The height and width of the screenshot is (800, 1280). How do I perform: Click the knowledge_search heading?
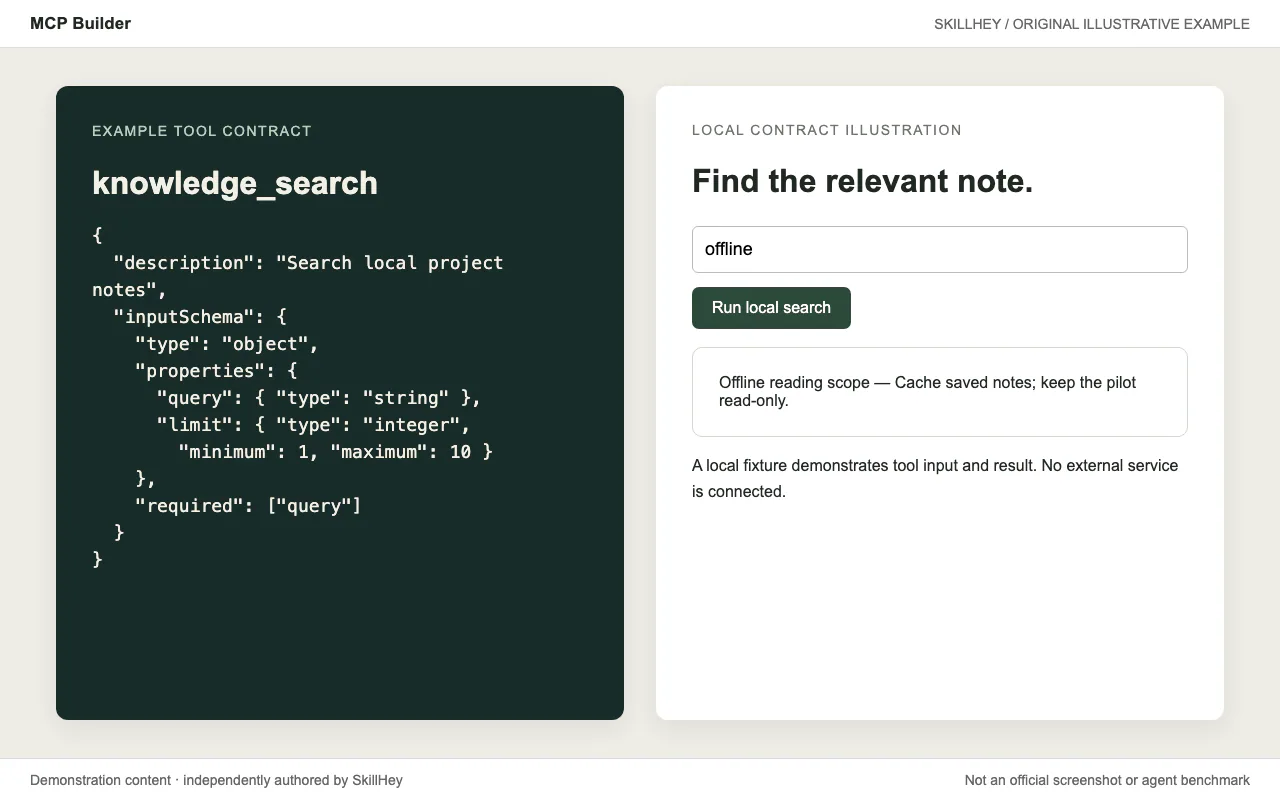(x=235, y=183)
